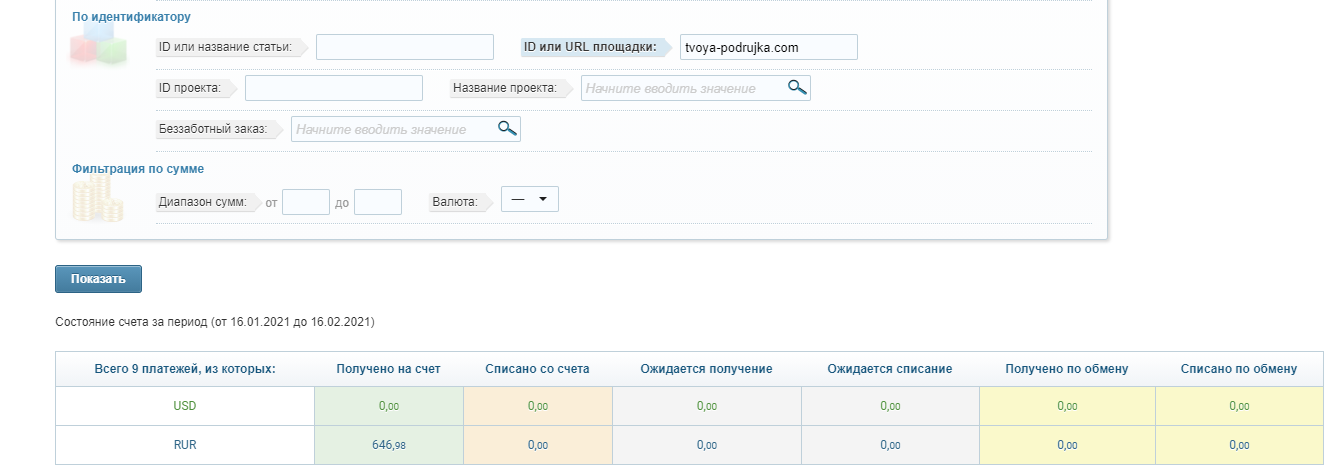Open the Валюта currency dropdown
1332x465 pixels.
click(529, 200)
